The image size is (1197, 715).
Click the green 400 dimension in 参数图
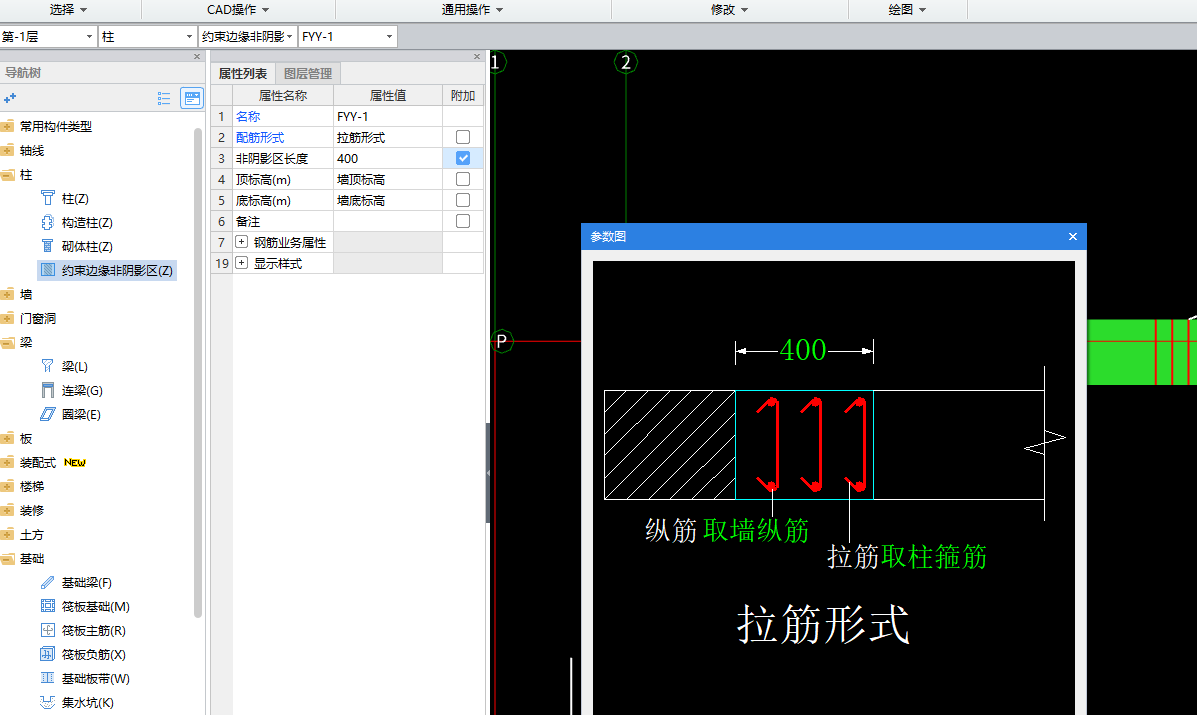pyautogui.click(x=803, y=350)
